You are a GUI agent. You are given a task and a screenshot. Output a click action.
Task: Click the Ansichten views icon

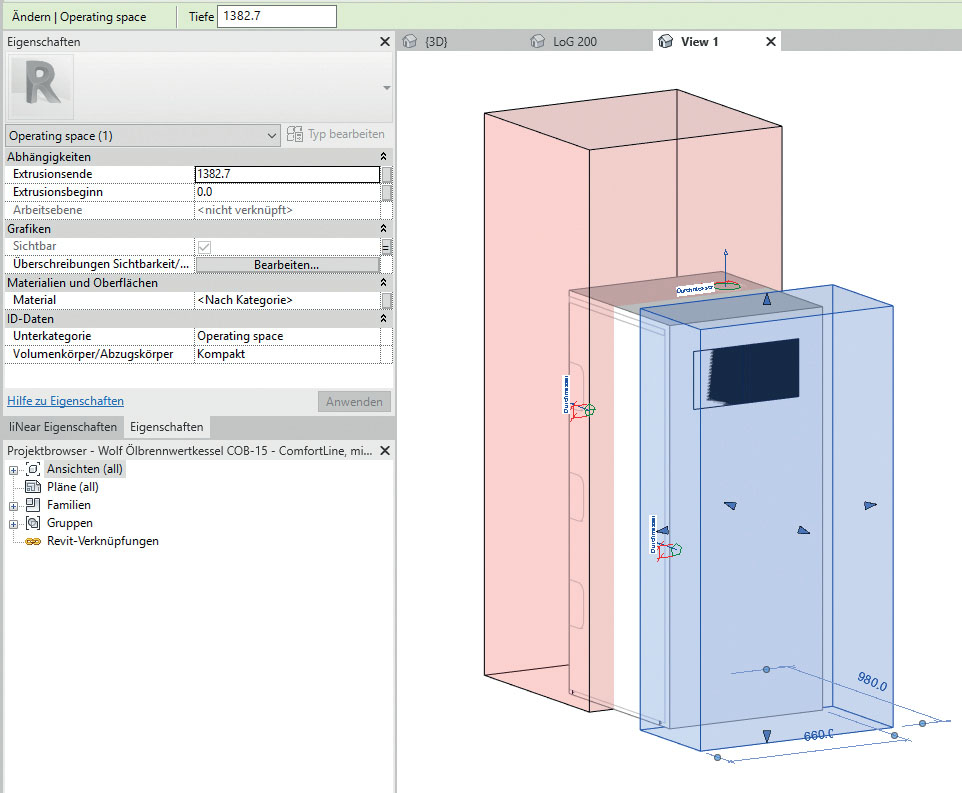click(x=33, y=469)
